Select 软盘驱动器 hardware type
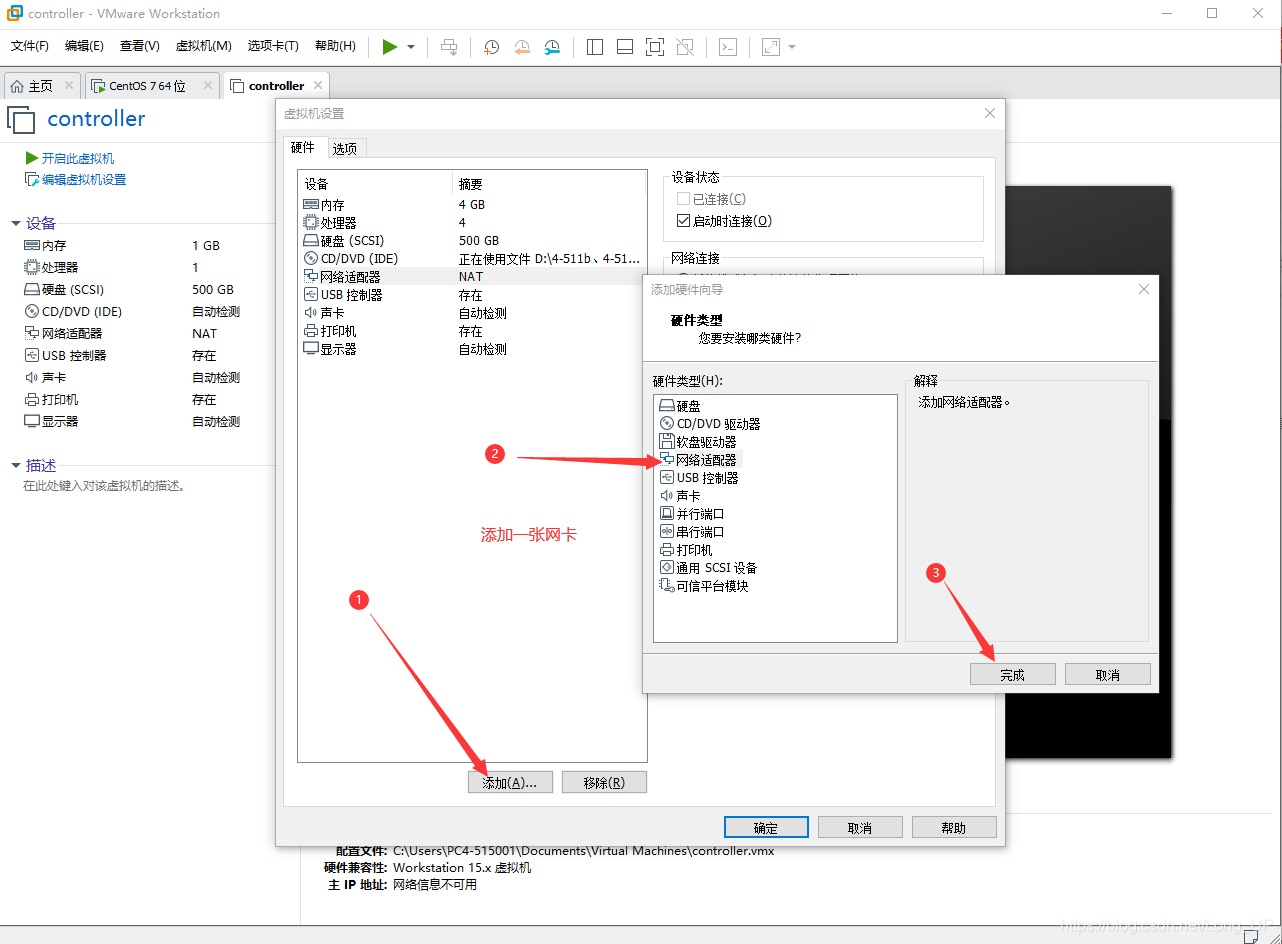The image size is (1282, 944). coord(698,442)
